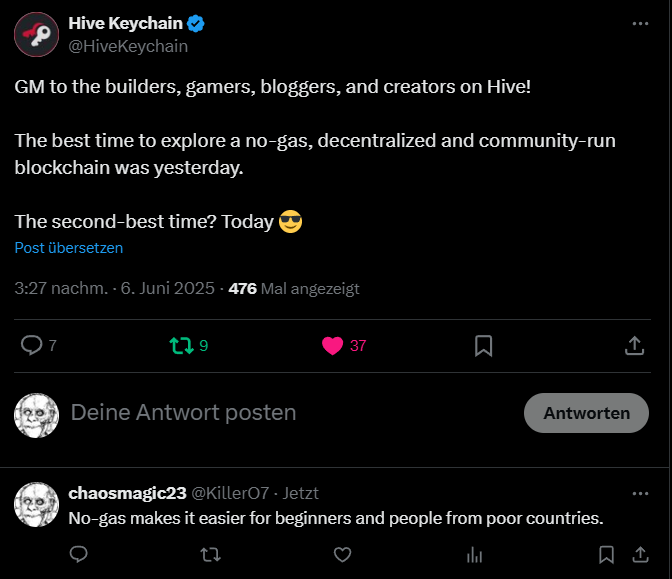
Task: Reply to chaosmagic23's comment
Action: click(x=78, y=554)
